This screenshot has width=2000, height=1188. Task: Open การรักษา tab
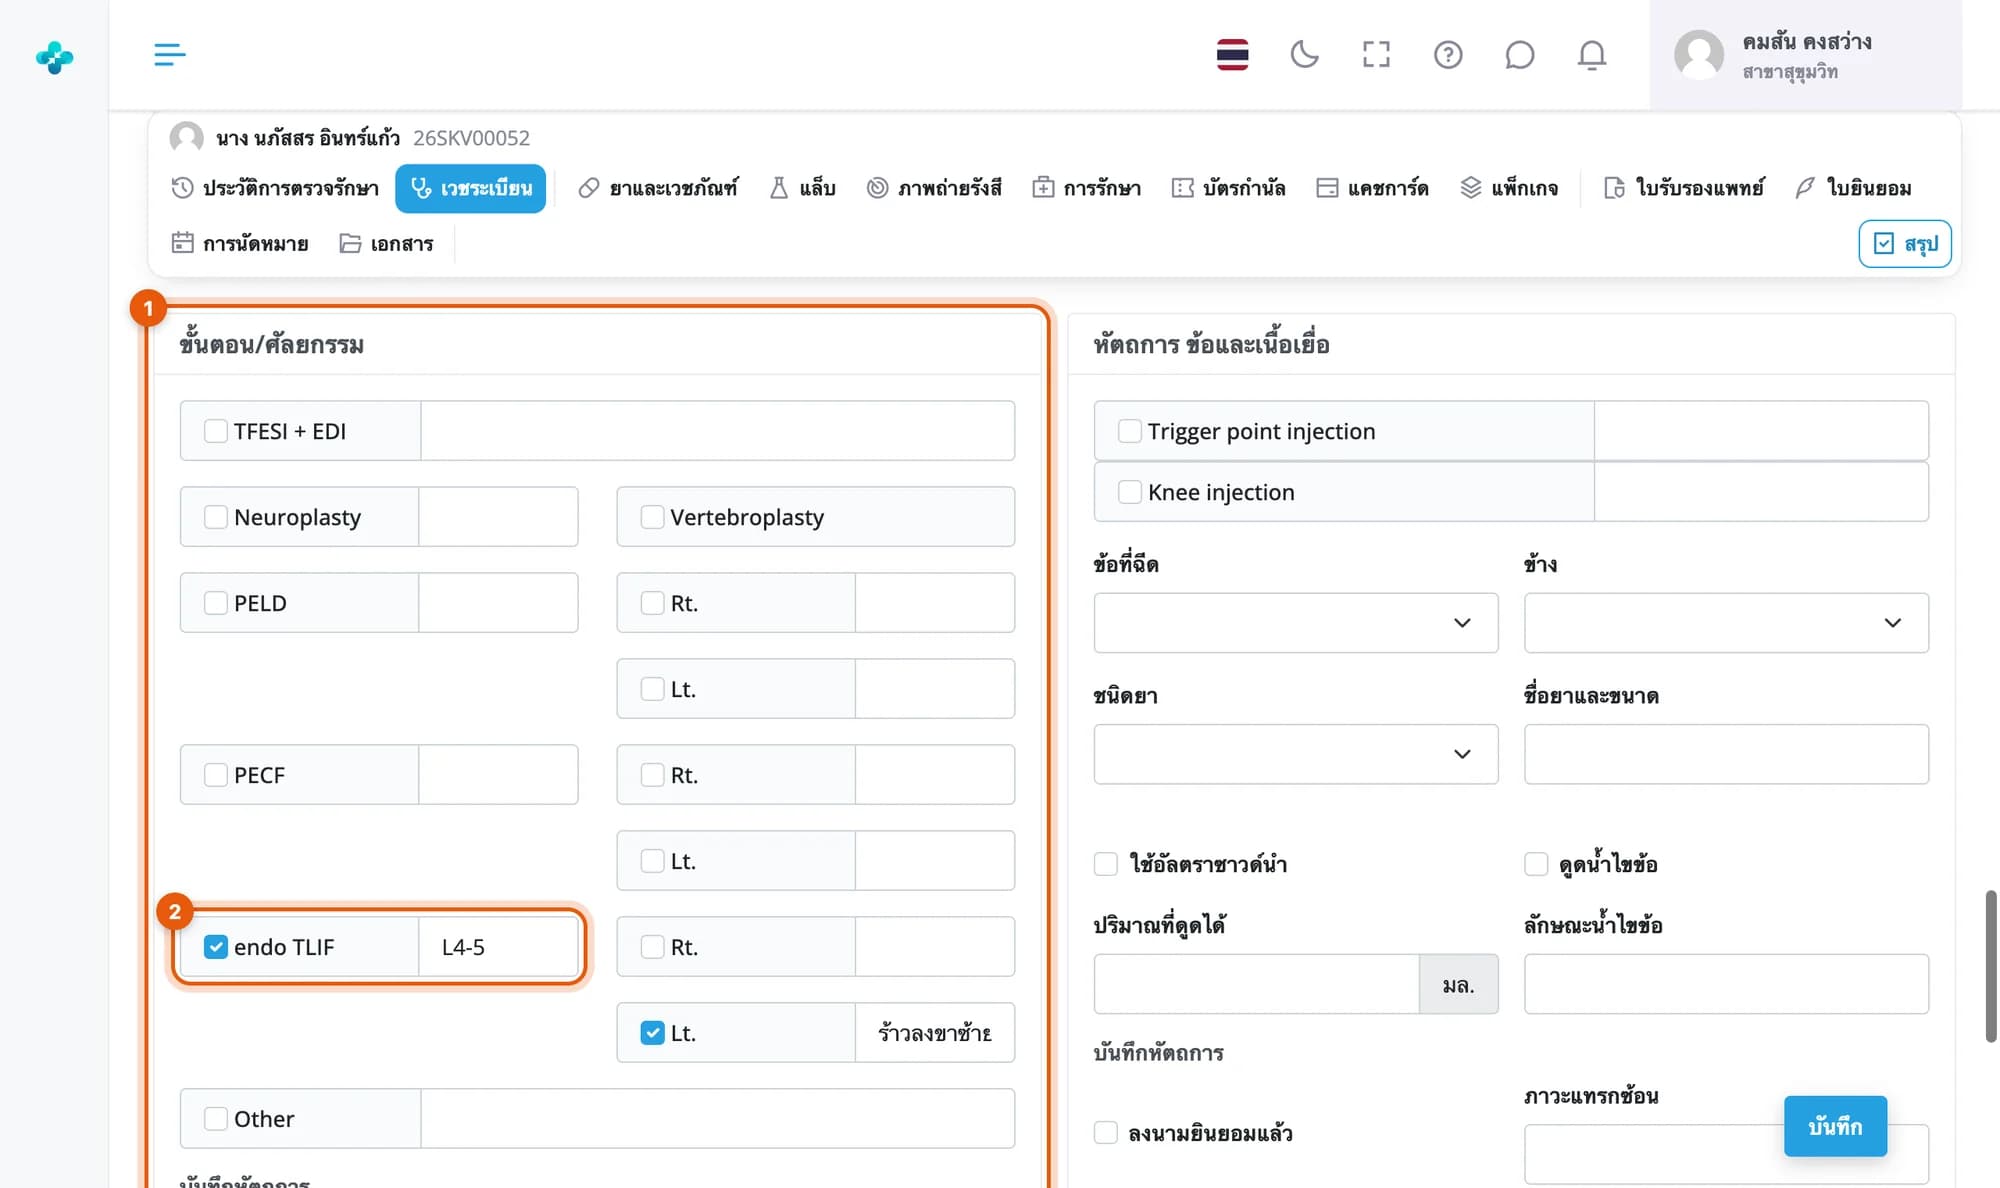[x=1086, y=188]
